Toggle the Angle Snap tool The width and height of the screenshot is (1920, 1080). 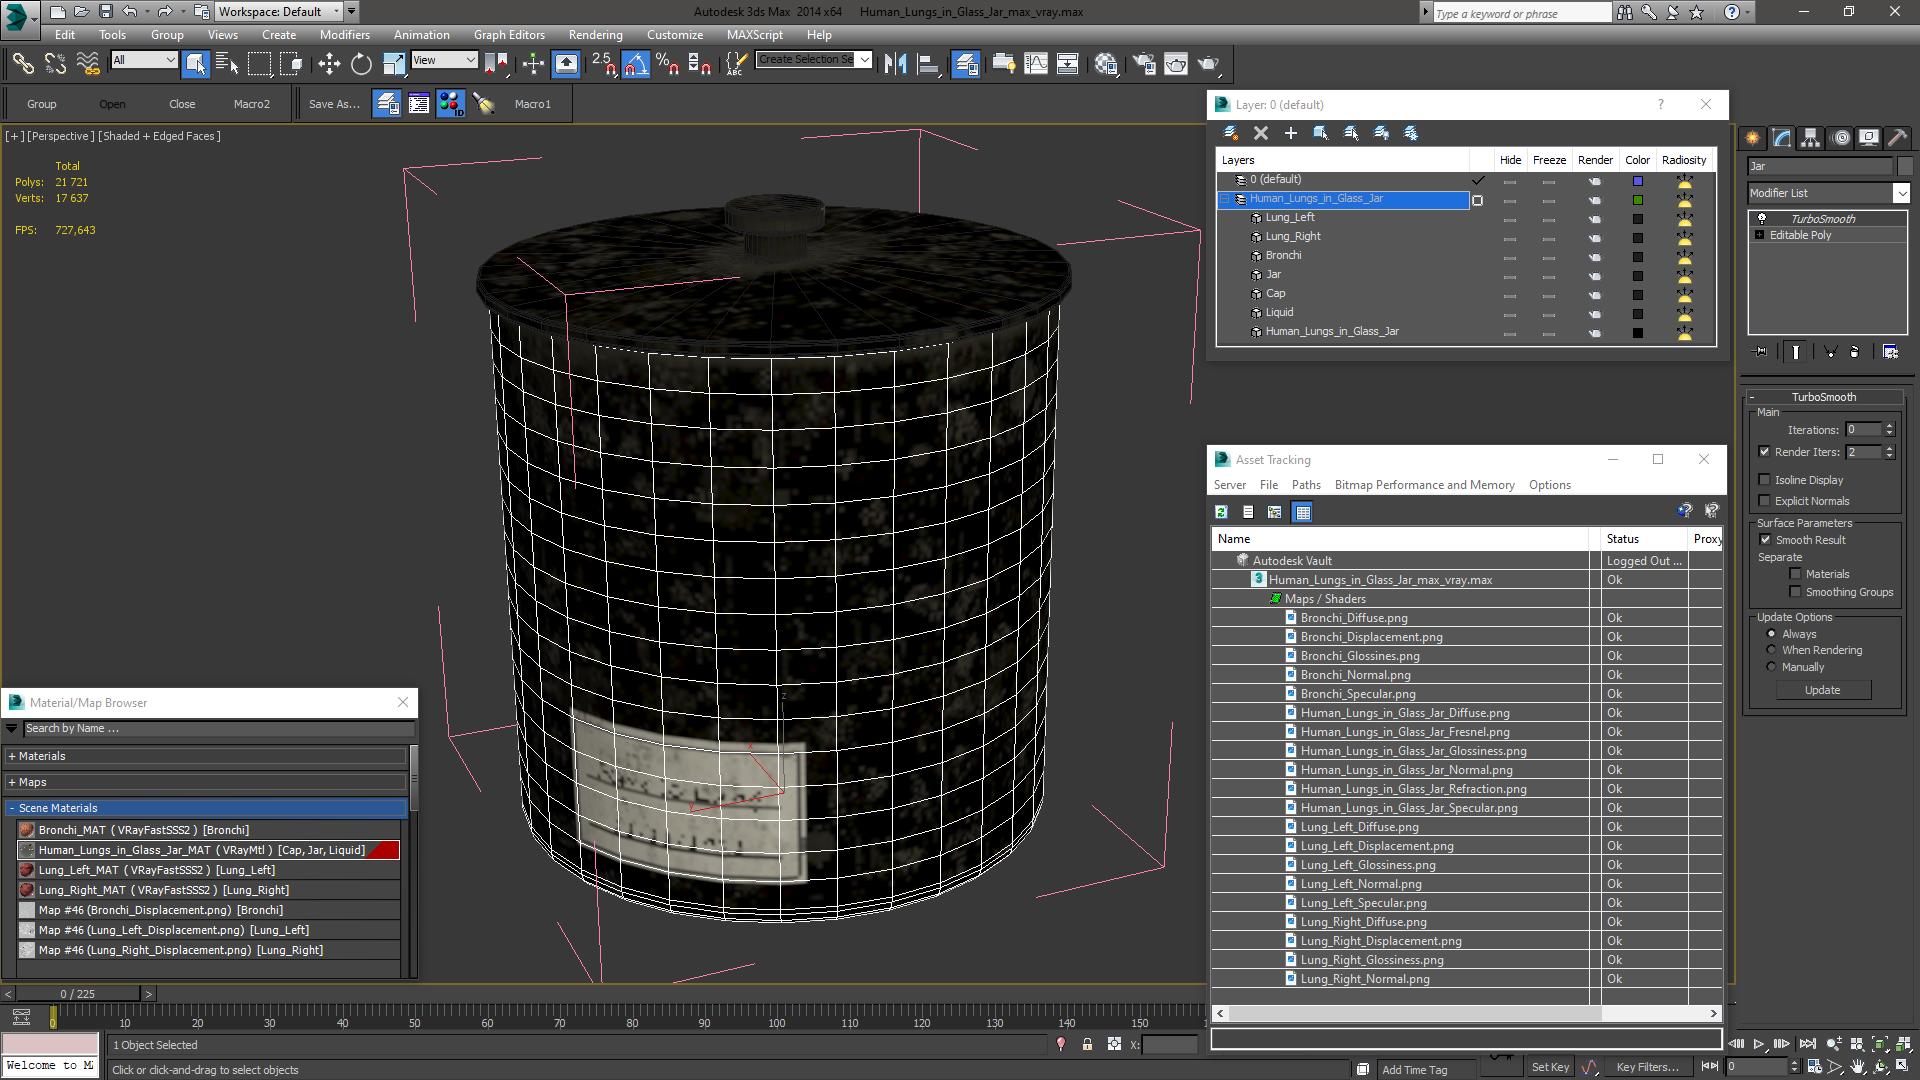coord(636,64)
